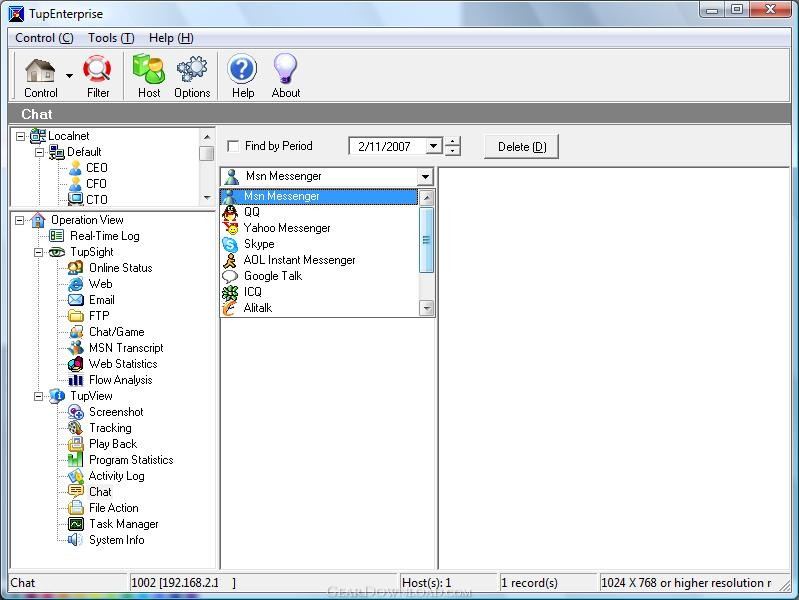This screenshot has width=799, height=600.
Task: Open the Filter lifebuoy tool
Action: (x=97, y=76)
